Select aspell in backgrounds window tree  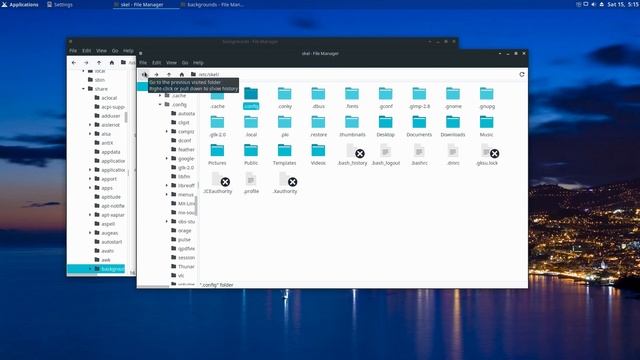[105, 224]
